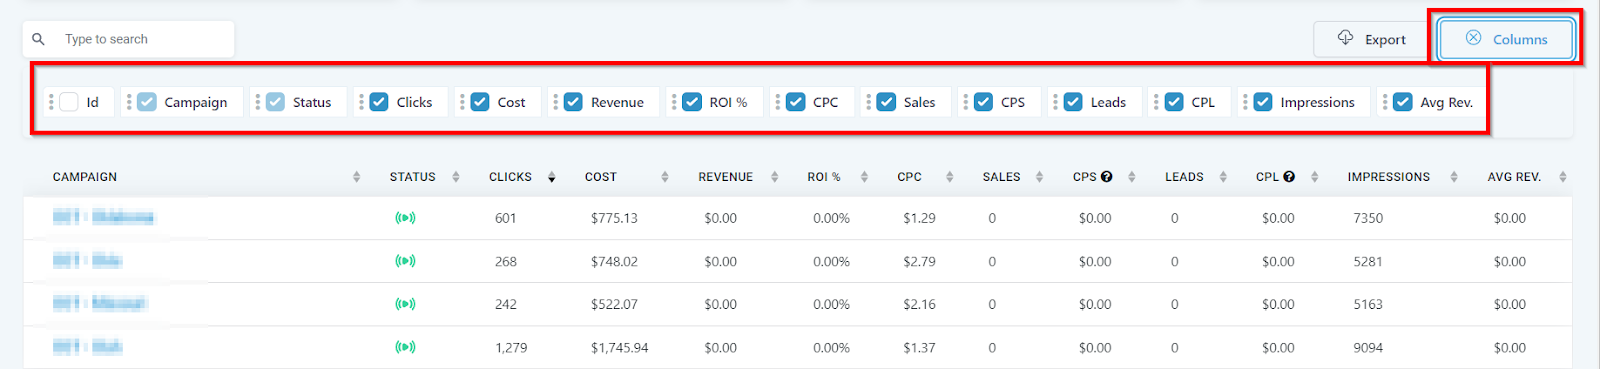Sort table by Impressions column arrows
The width and height of the screenshot is (1600, 369).
[x=1453, y=177]
